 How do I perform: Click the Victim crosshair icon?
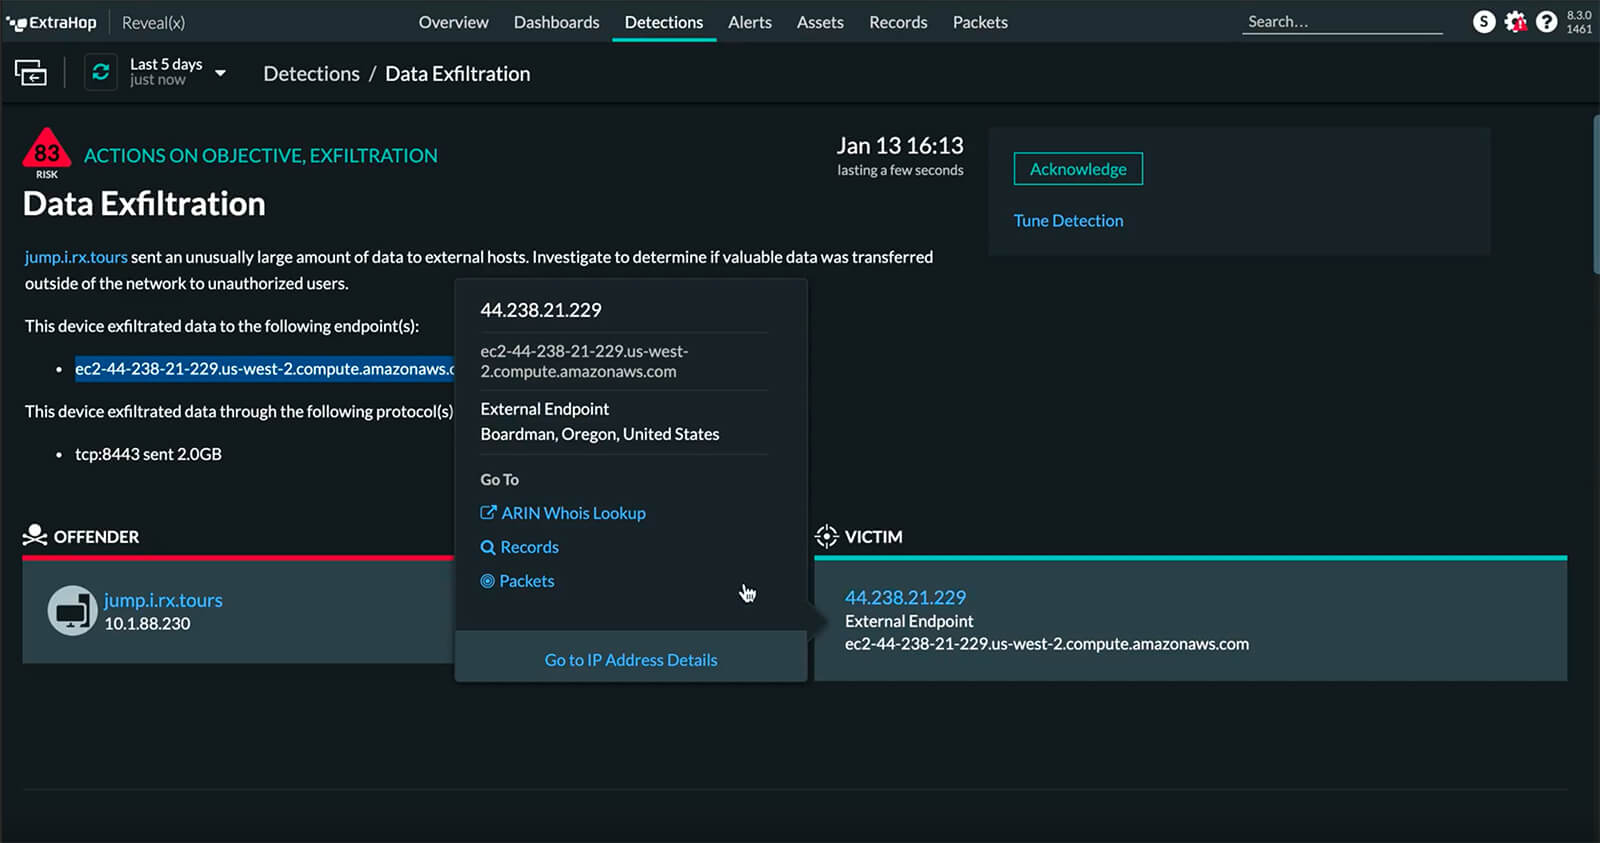(827, 536)
